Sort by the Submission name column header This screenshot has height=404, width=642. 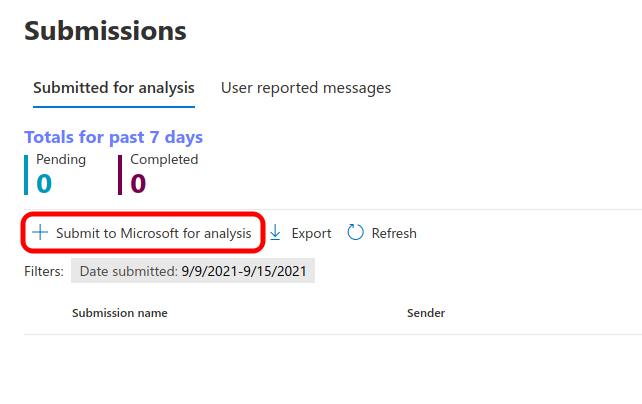point(119,313)
